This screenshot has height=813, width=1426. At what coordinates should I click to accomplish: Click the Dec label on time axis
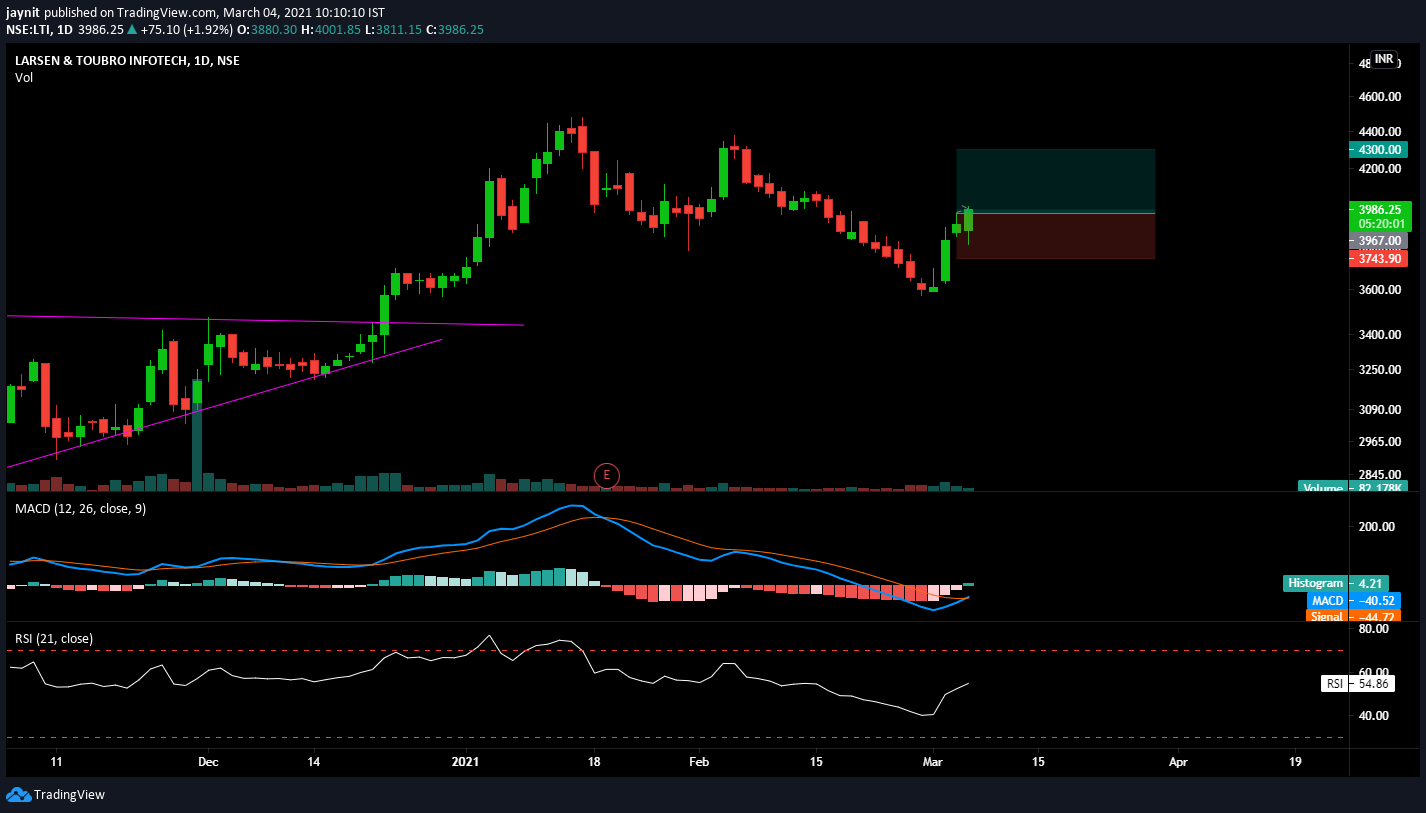[208, 762]
